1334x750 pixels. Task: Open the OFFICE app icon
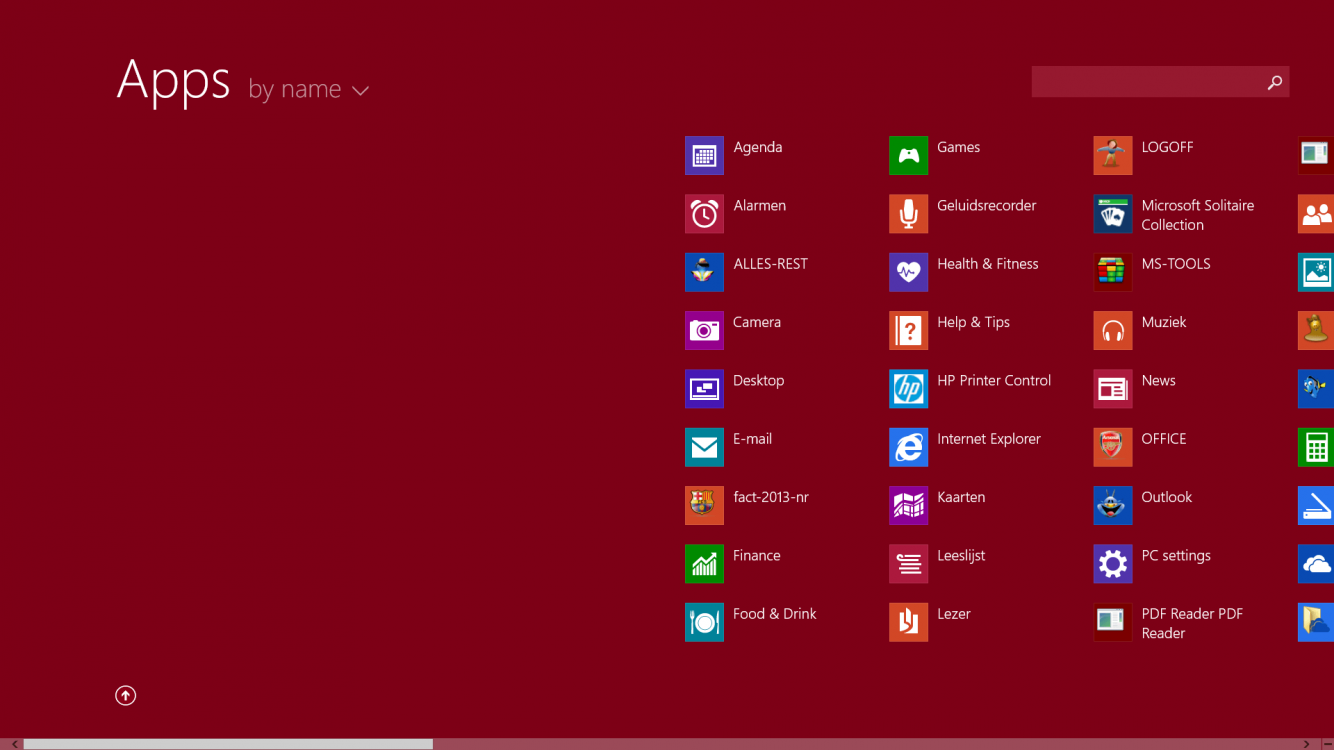[1113, 447]
